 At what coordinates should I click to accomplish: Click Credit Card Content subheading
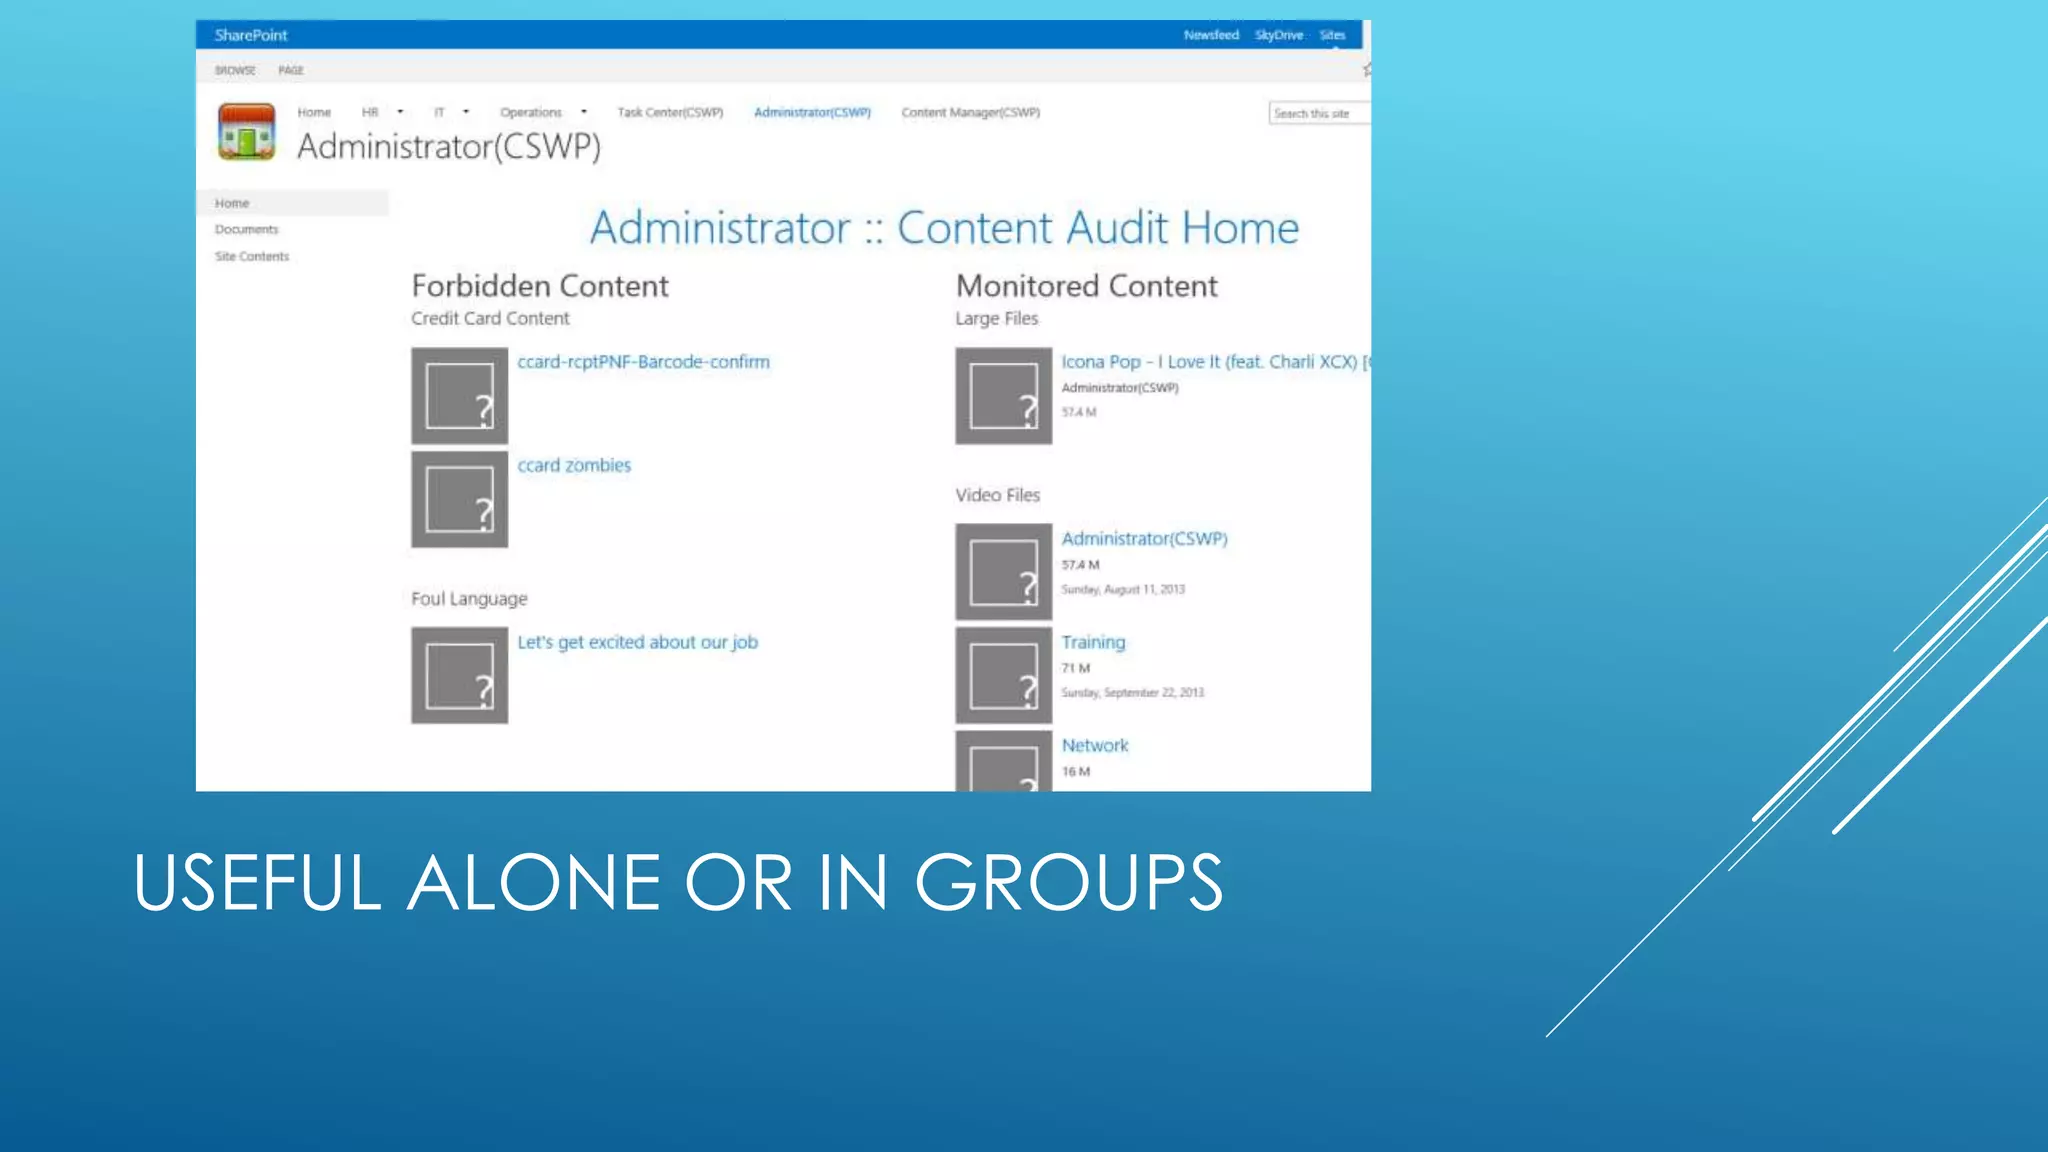[490, 318]
